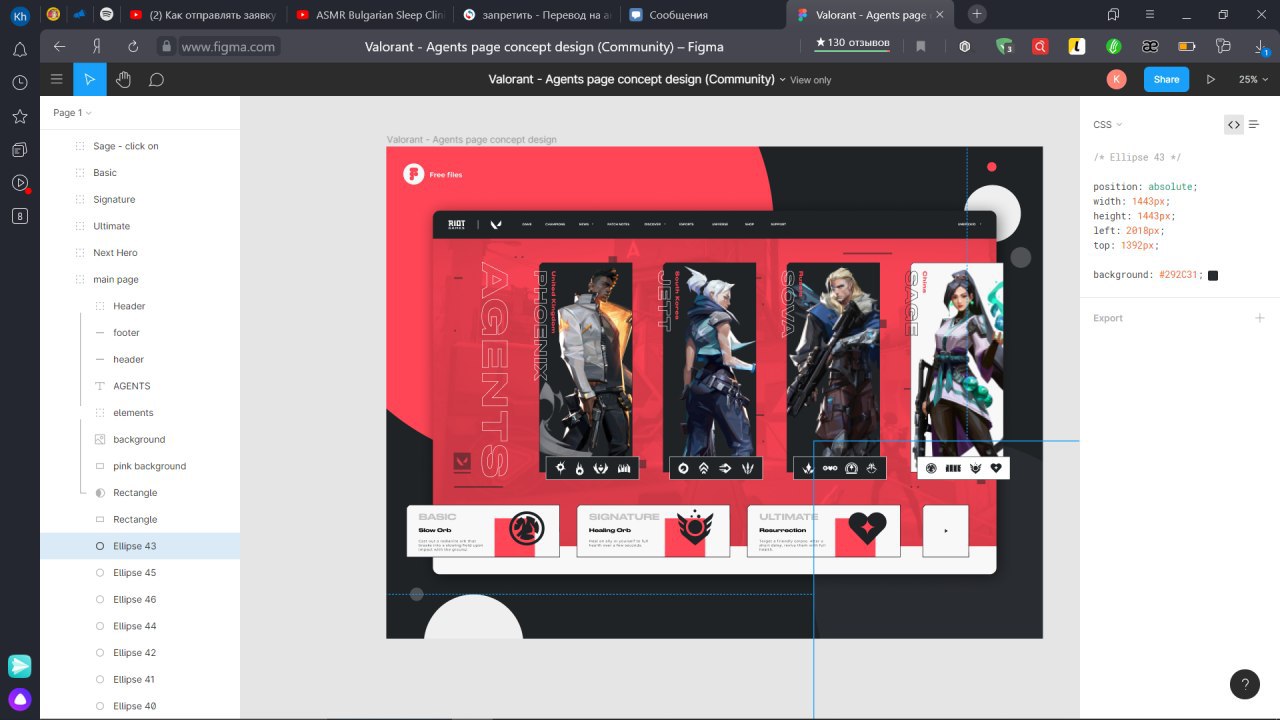Bookmark this page icon
Viewport: 1280px width, 720px height.
921,46
